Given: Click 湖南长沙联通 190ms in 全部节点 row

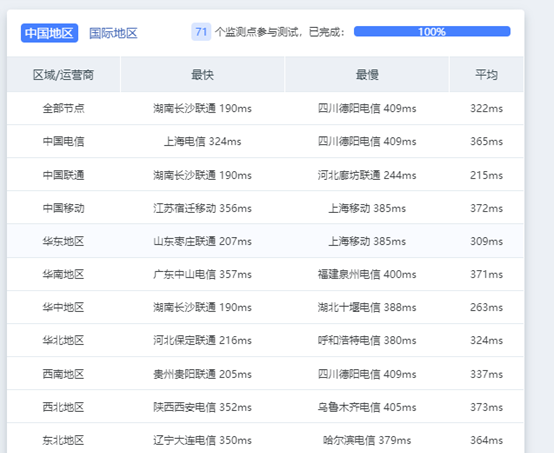Looking at the screenshot, I should (202, 108).
